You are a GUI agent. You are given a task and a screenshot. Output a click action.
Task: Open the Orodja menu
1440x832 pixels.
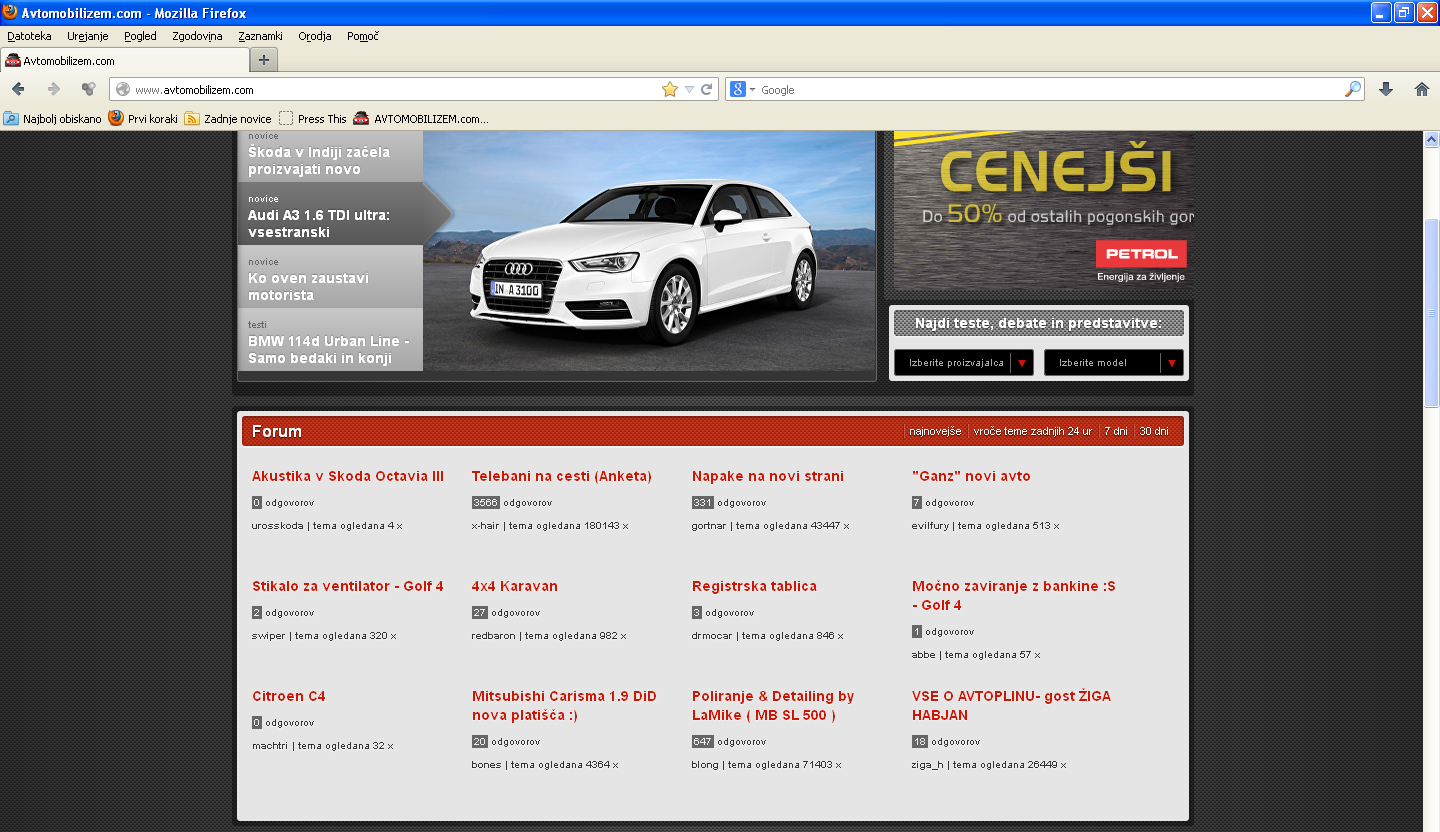click(315, 36)
